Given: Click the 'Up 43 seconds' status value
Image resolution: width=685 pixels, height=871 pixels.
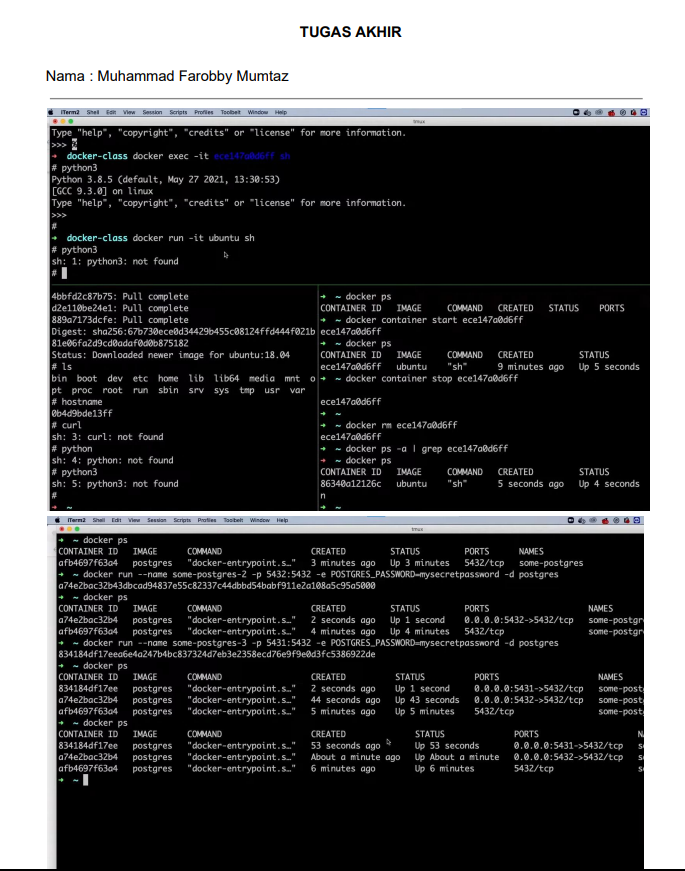Looking at the screenshot, I should point(427,700).
